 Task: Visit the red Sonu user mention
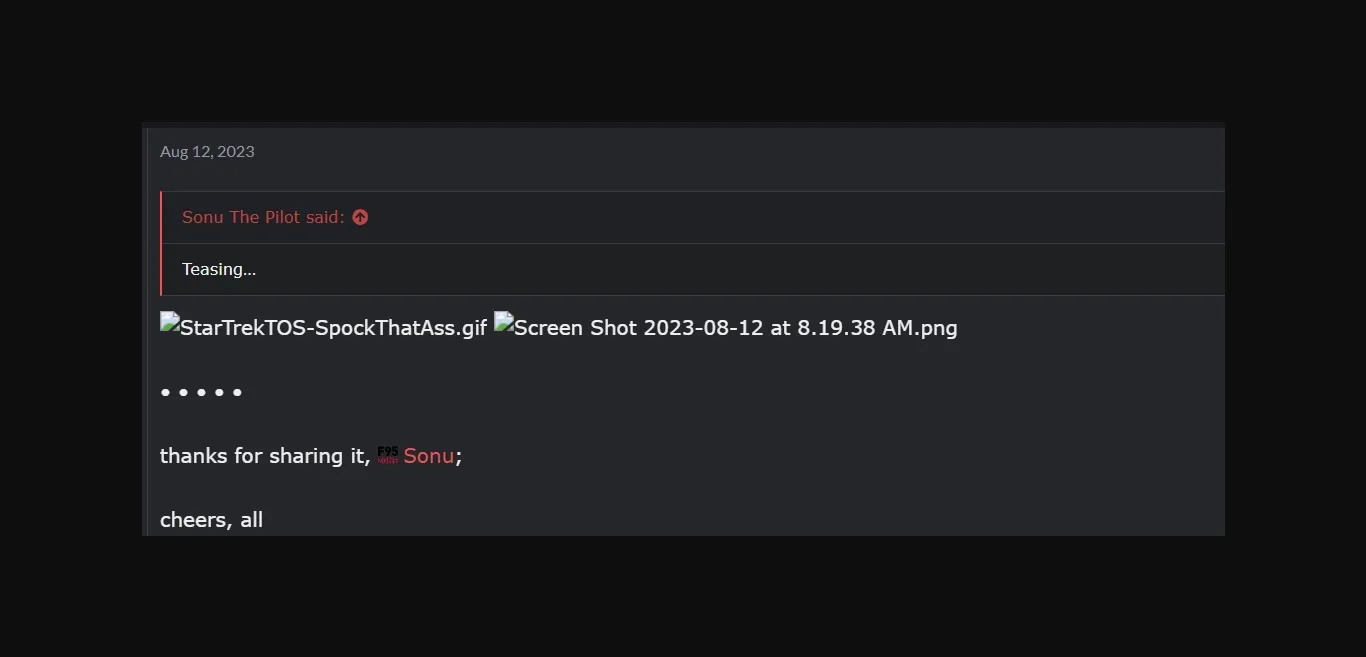429,456
